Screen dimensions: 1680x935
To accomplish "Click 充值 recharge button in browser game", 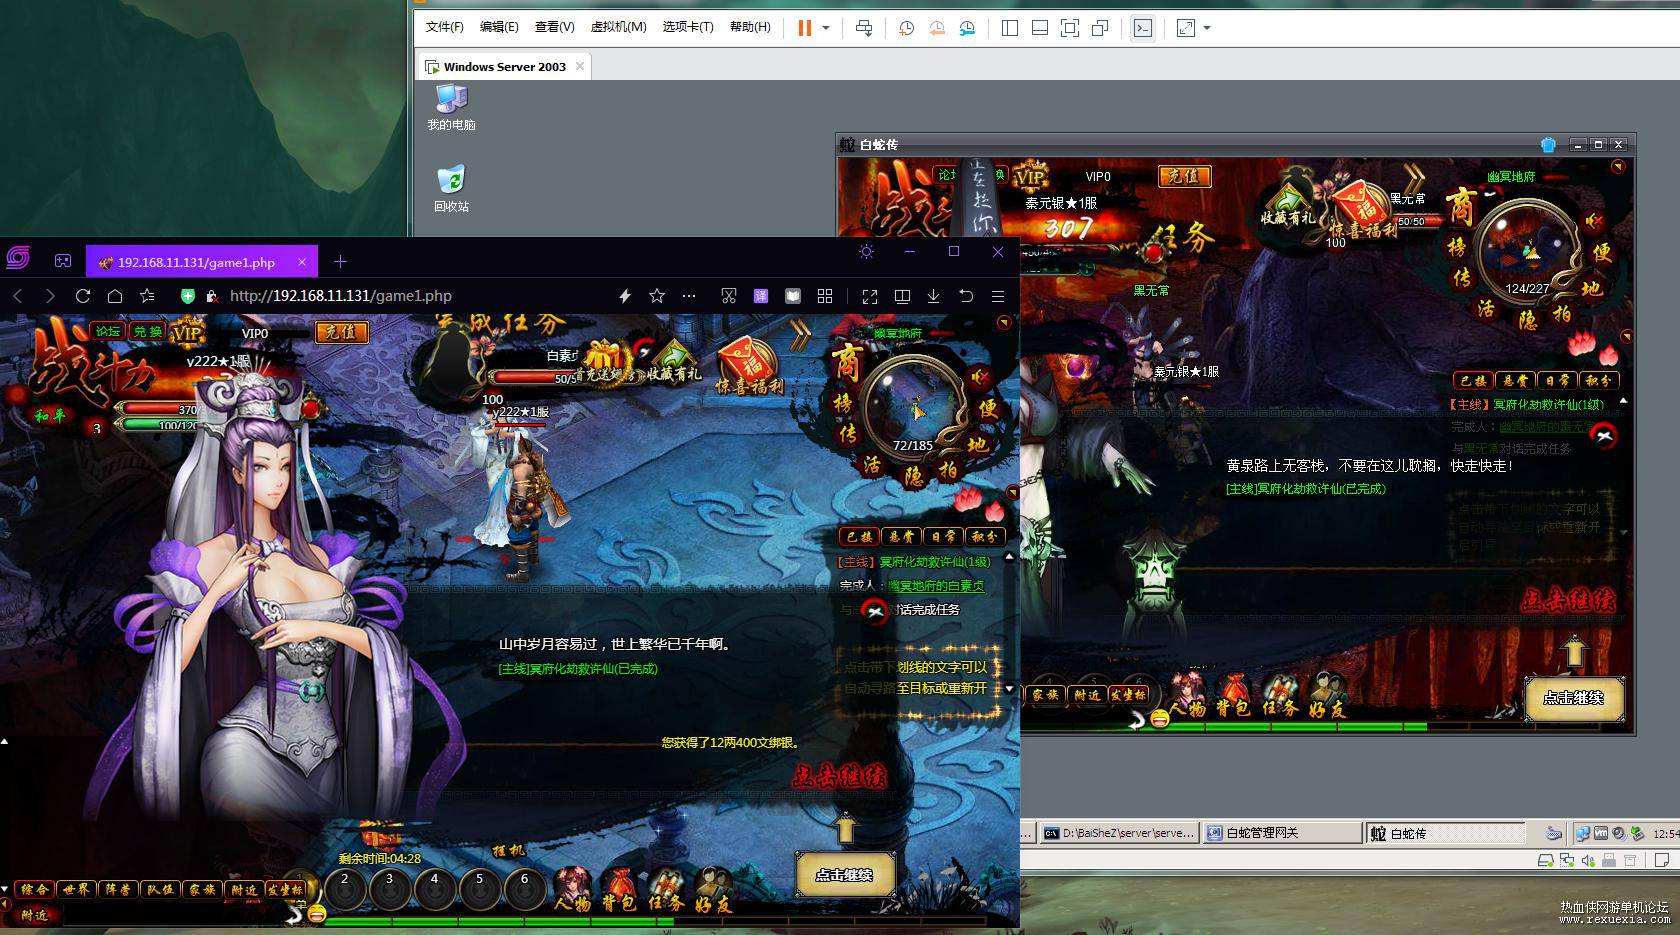I will [341, 331].
